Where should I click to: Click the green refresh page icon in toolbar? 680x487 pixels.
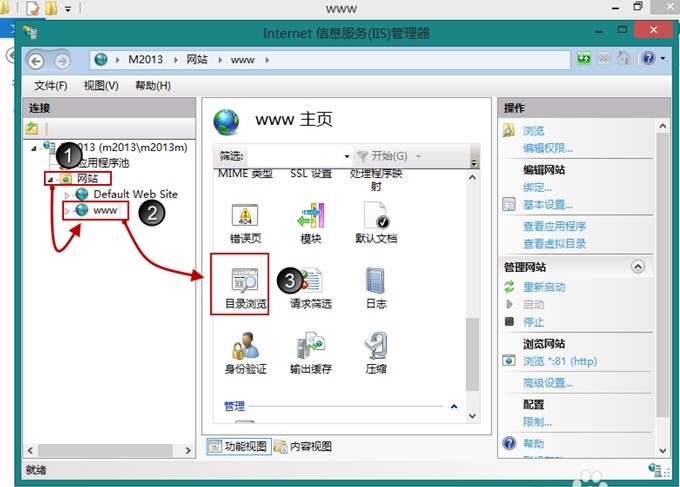(584, 58)
